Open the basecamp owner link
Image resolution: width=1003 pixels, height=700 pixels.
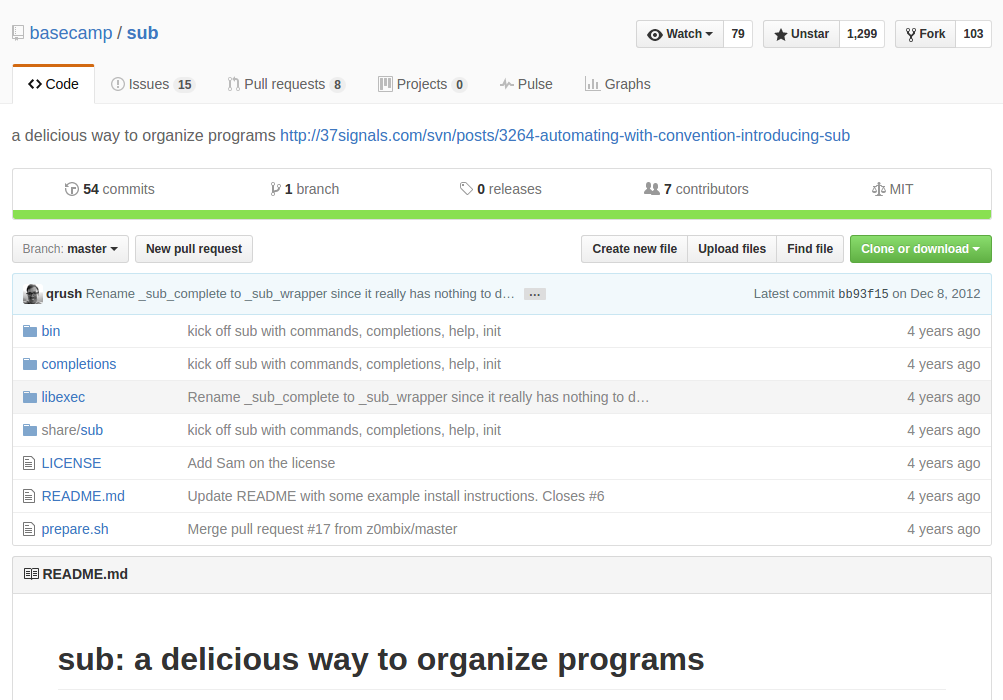(71, 33)
